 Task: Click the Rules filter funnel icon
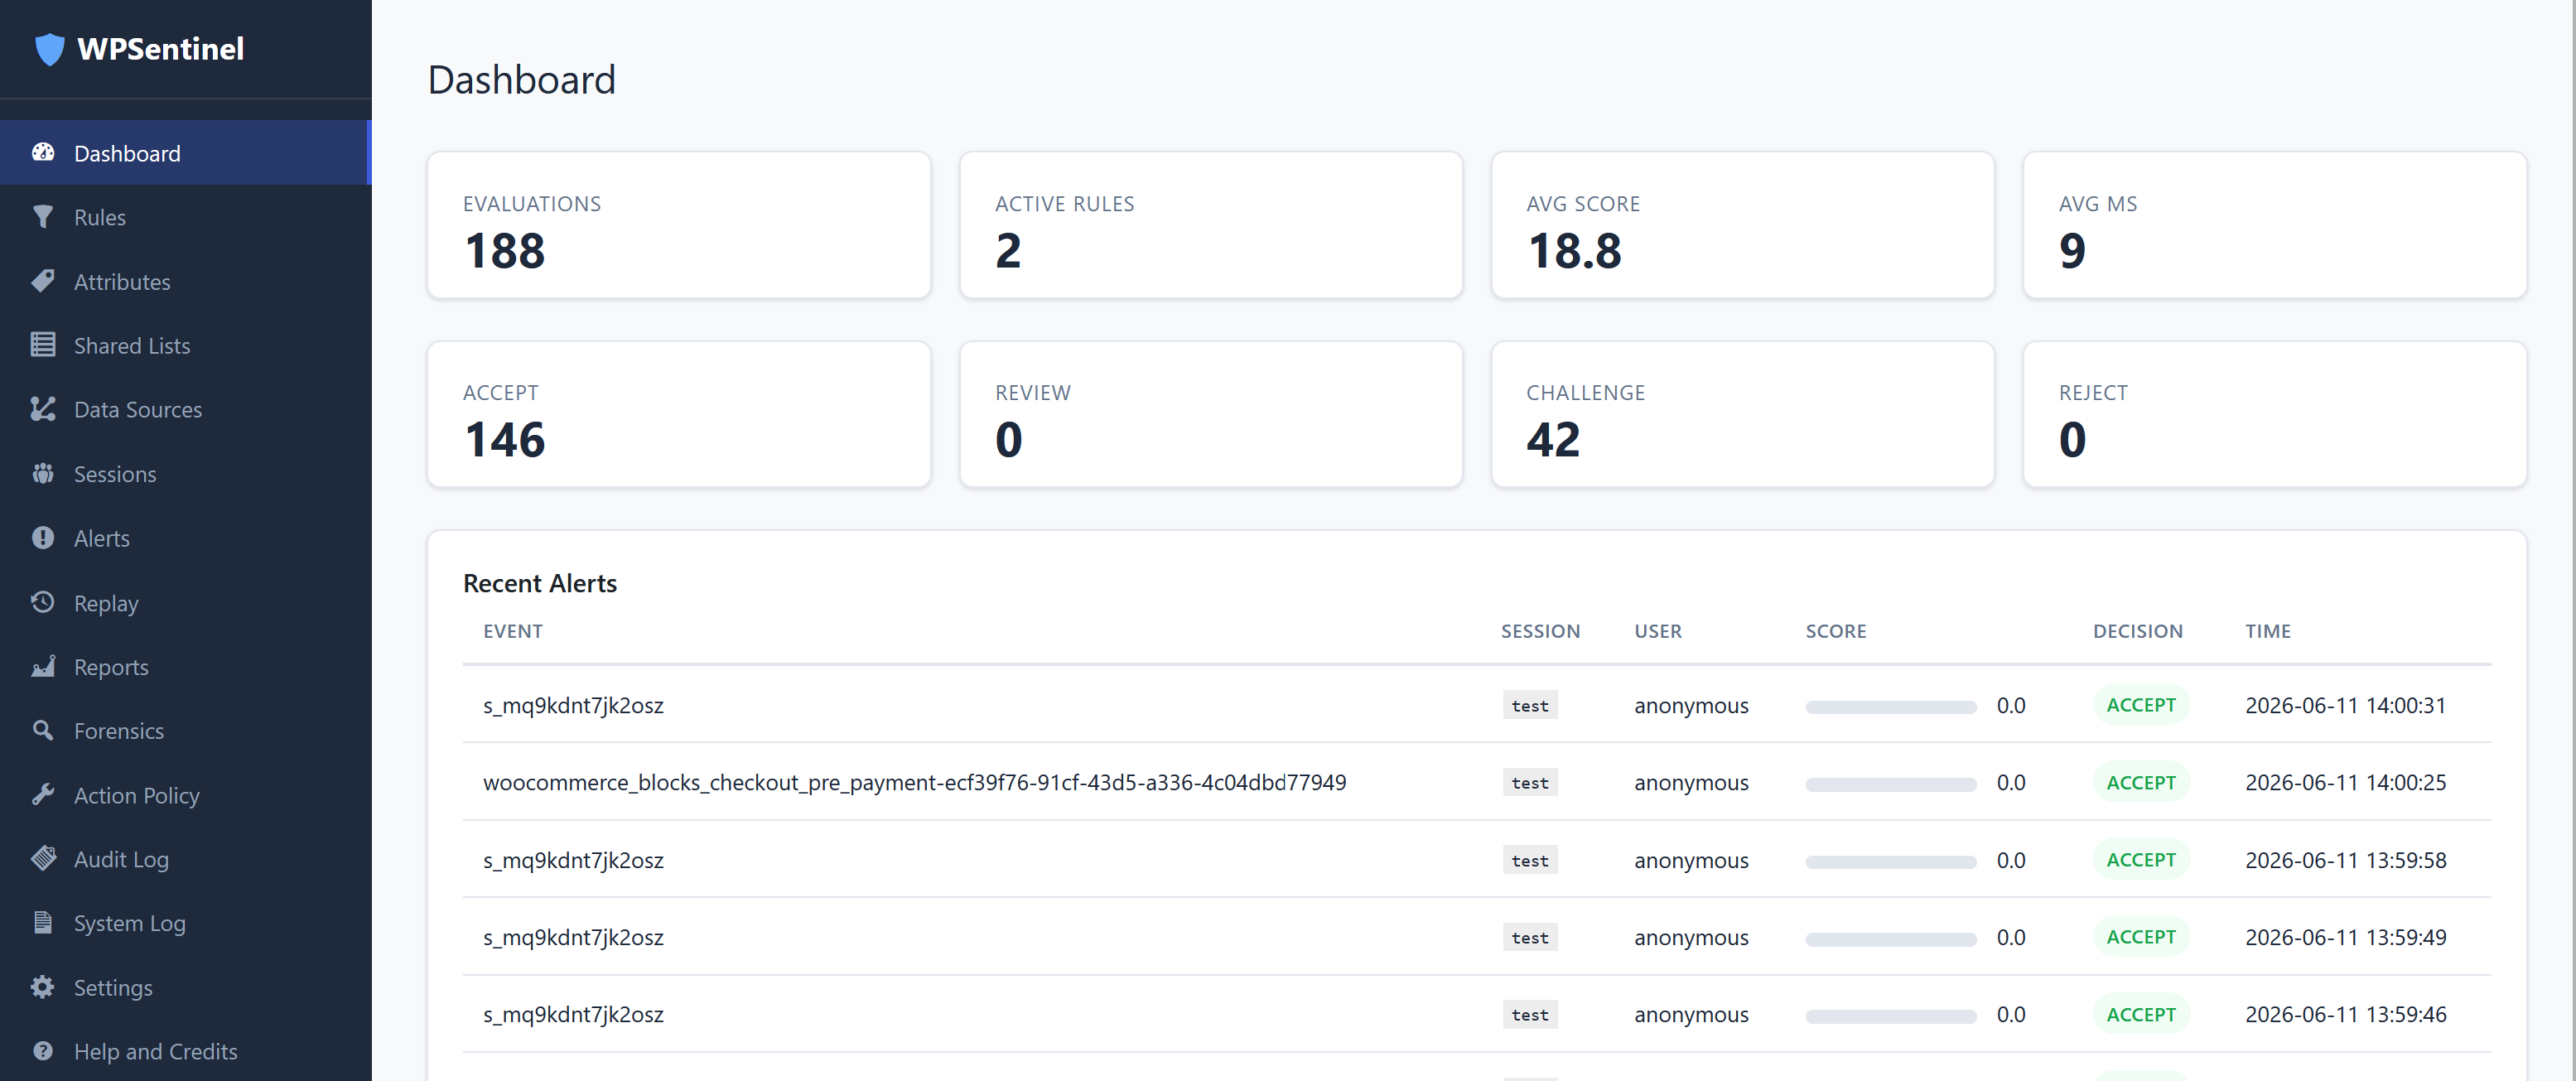[43, 216]
